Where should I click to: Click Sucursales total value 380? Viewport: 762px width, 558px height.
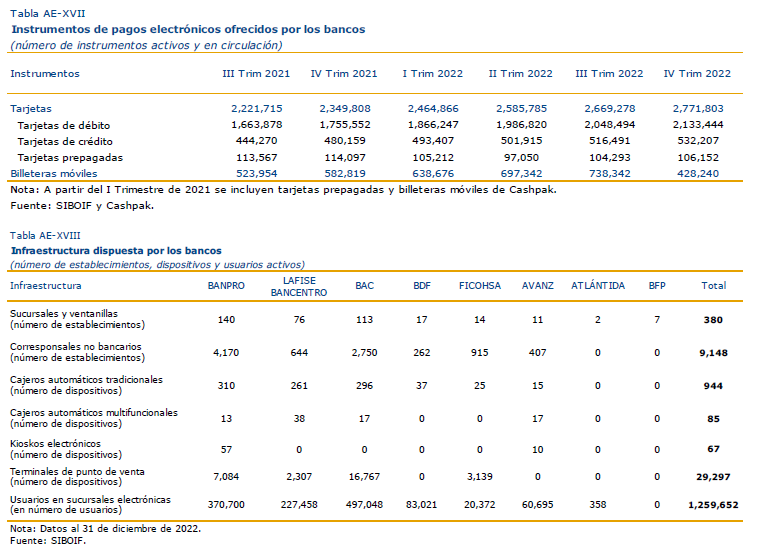[713, 320]
